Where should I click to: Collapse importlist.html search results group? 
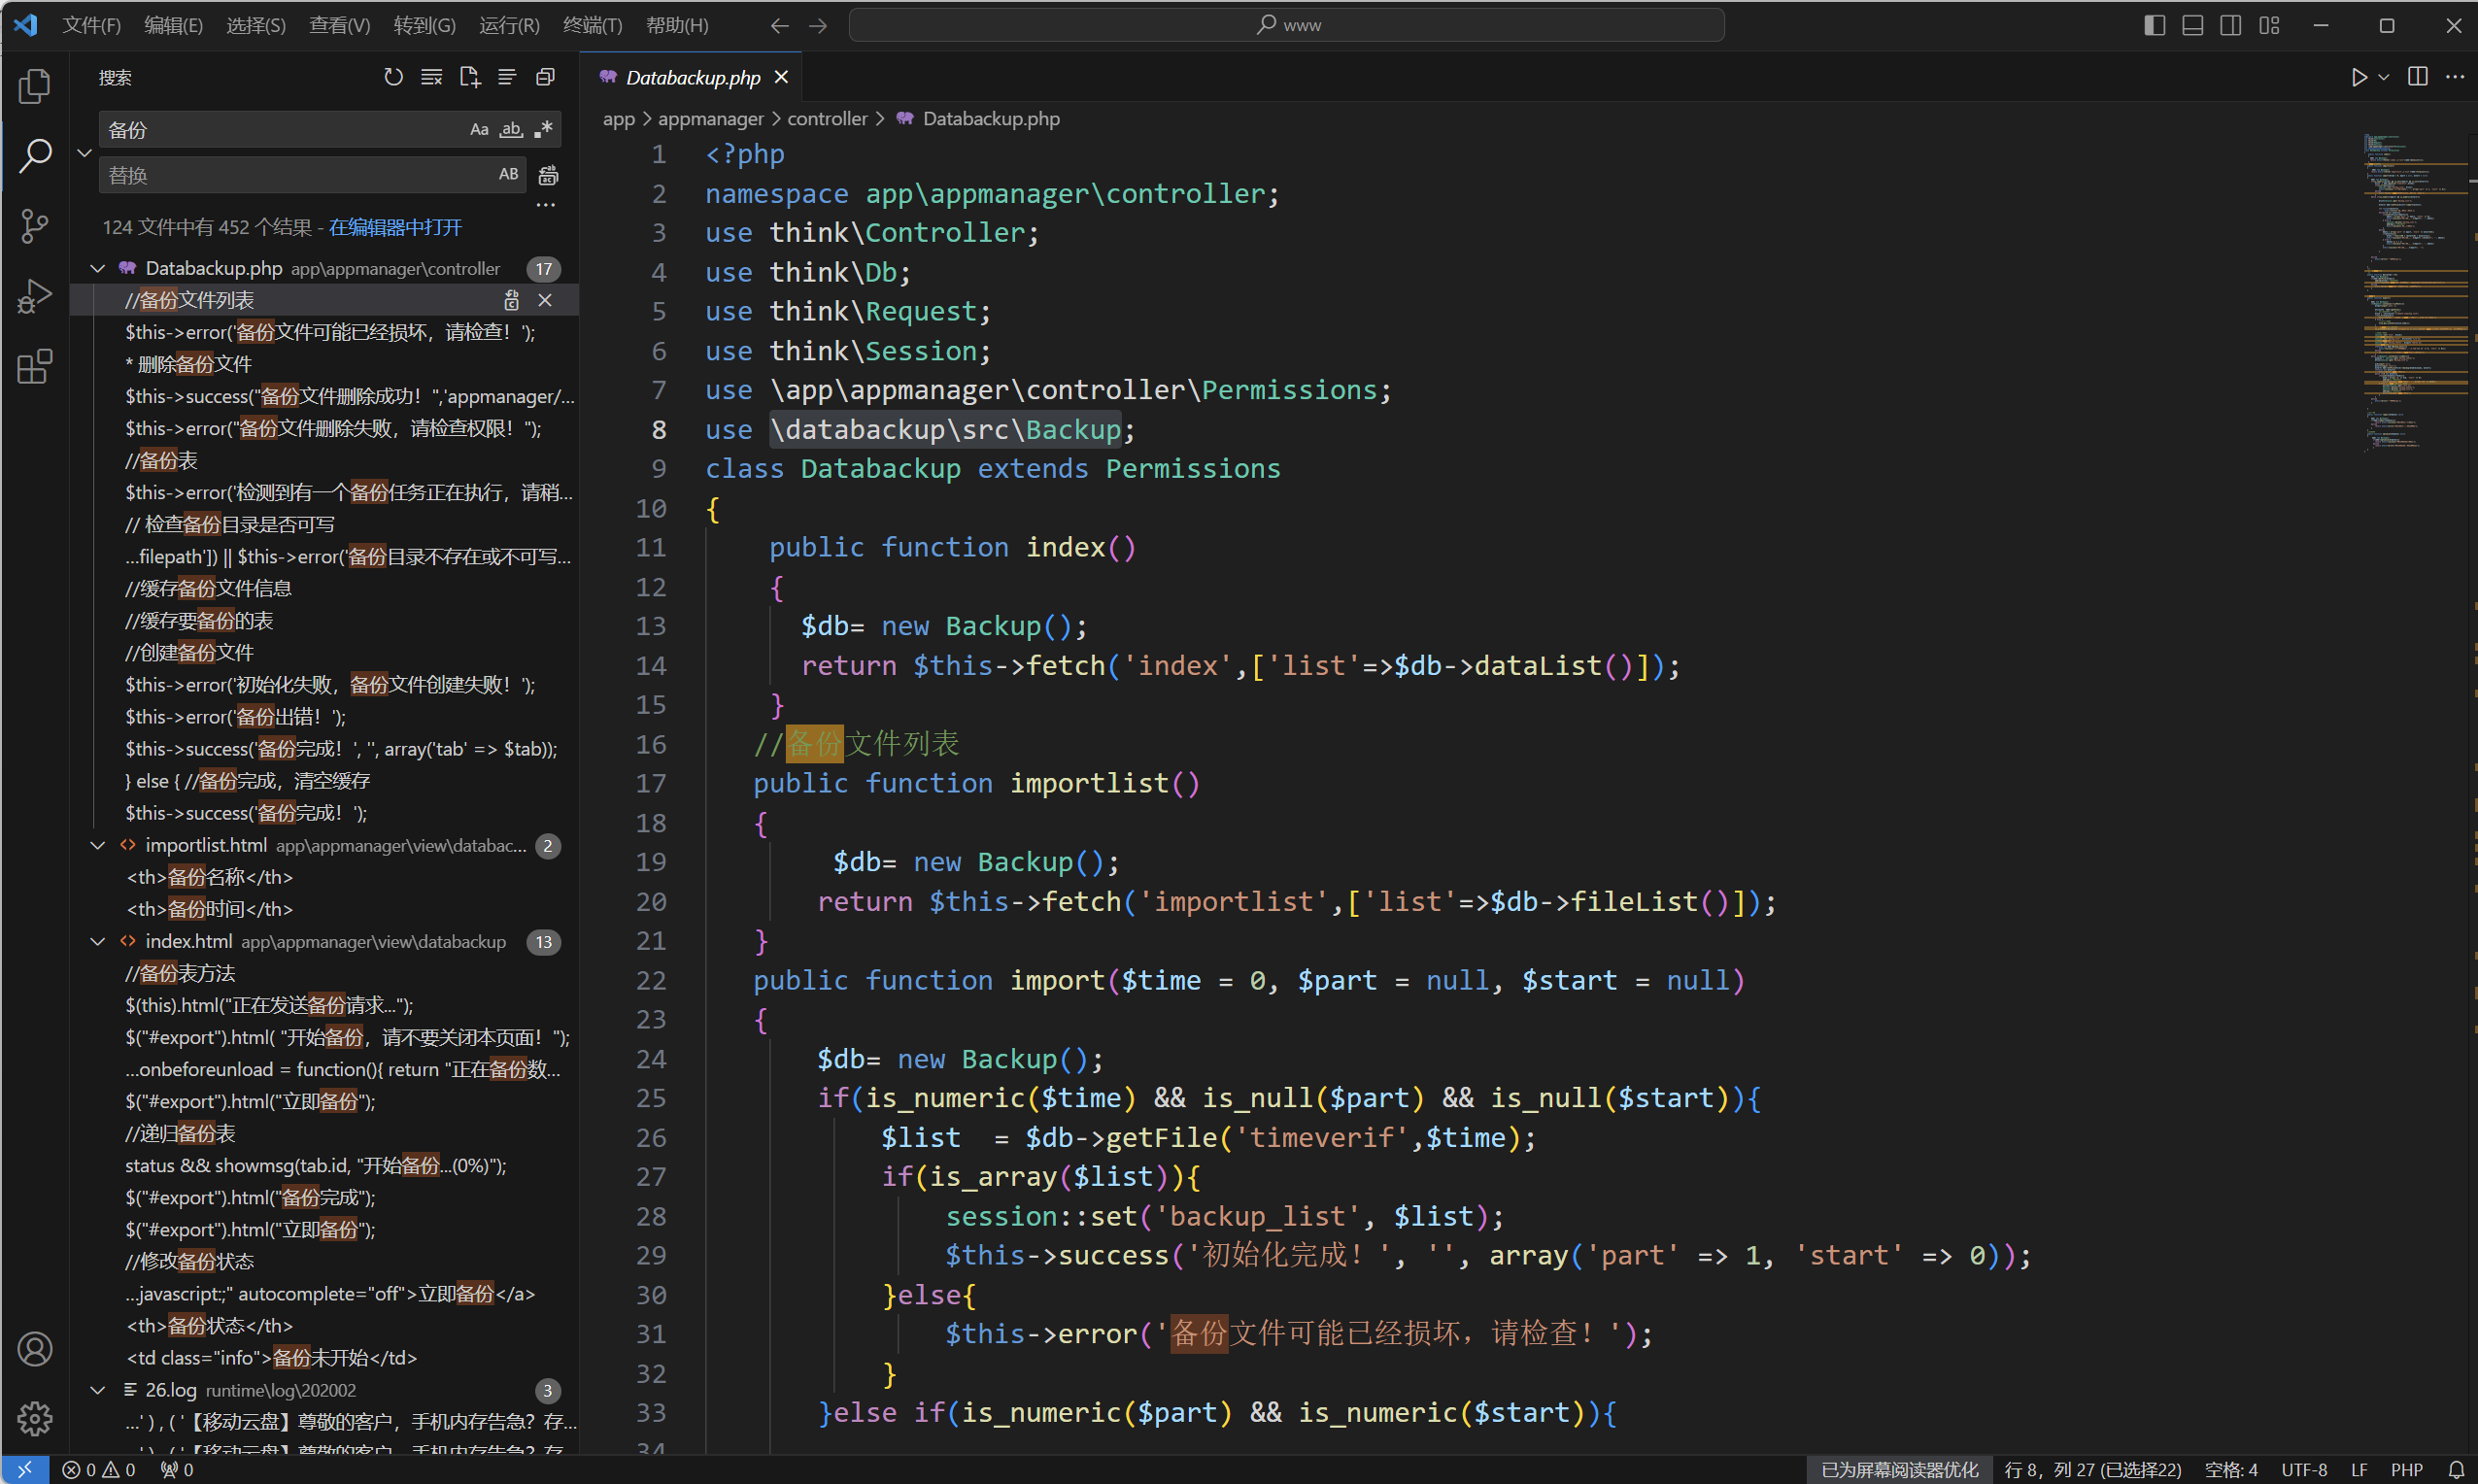pos(97,845)
